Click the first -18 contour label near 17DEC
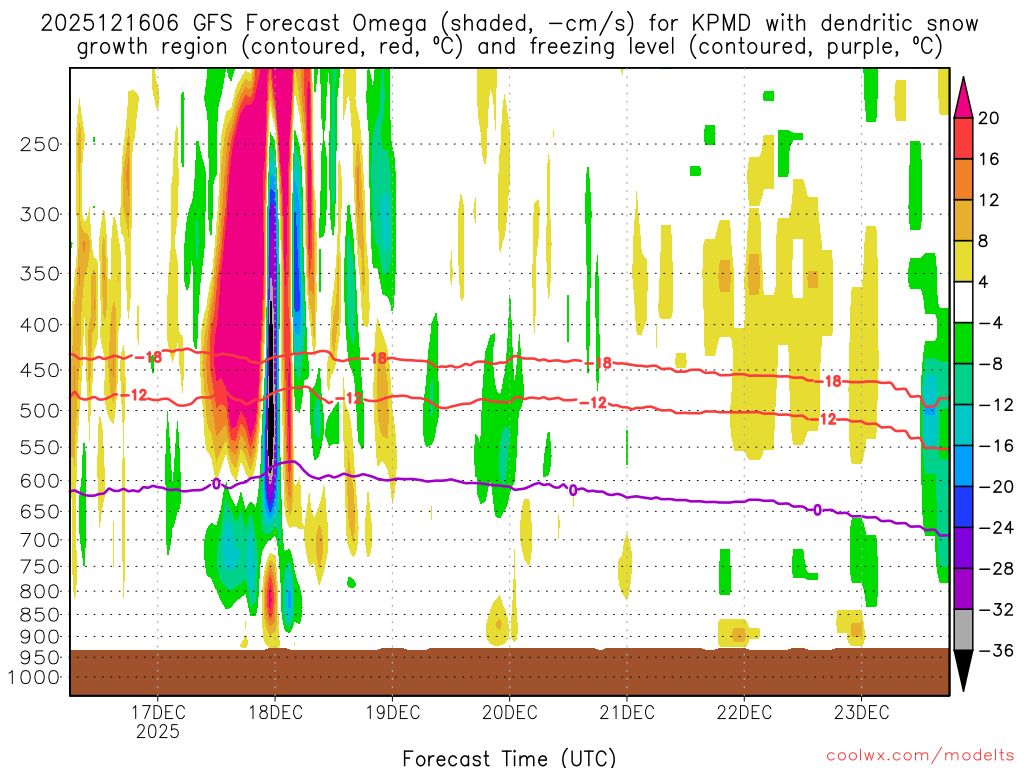Screen dimensions: 1024x768 pos(148,357)
